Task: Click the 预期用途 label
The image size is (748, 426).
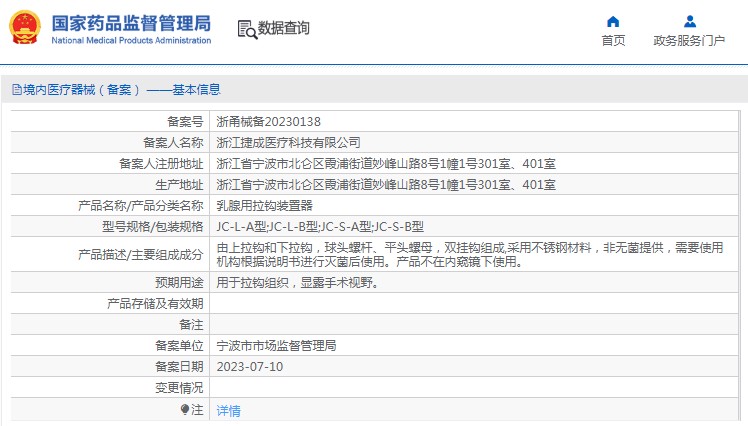Action: [x=179, y=282]
